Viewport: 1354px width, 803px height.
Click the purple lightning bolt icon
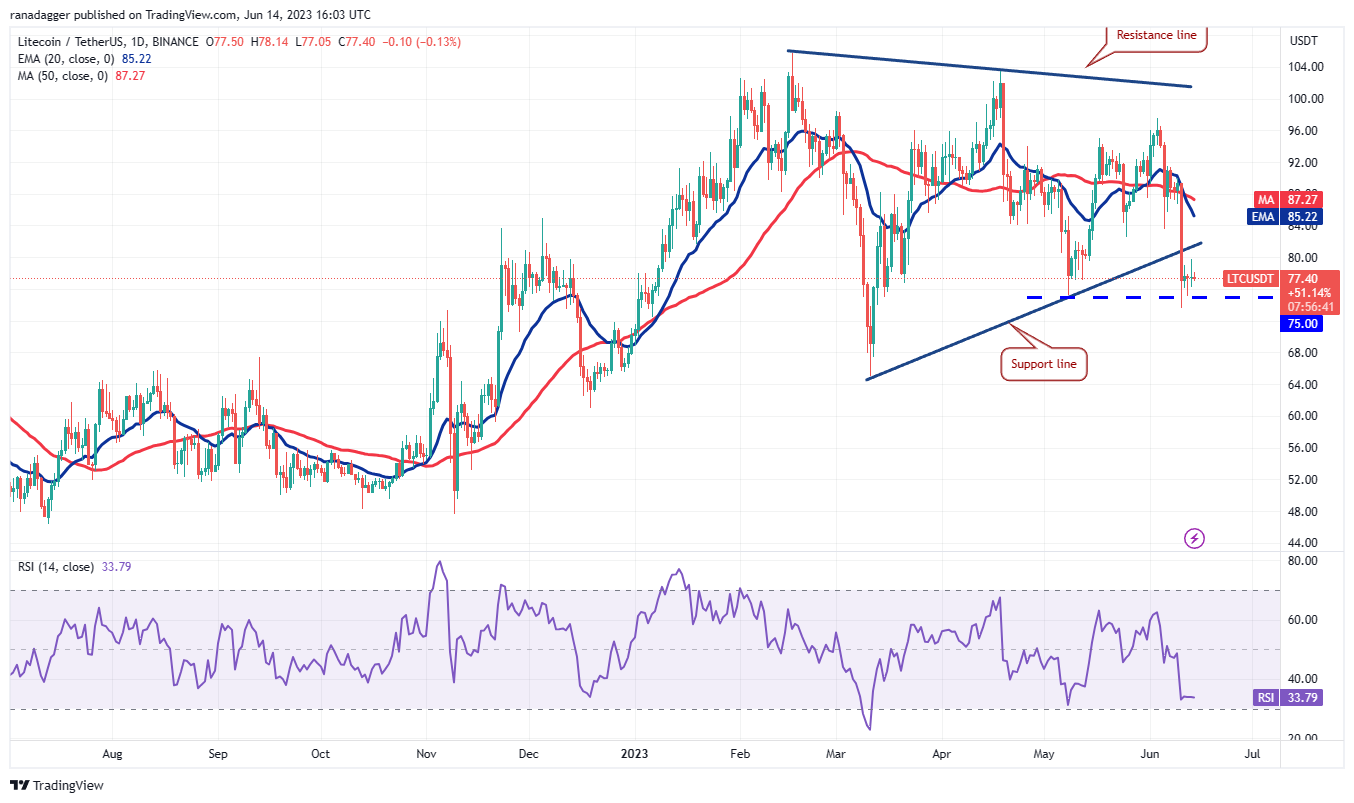(x=1194, y=539)
